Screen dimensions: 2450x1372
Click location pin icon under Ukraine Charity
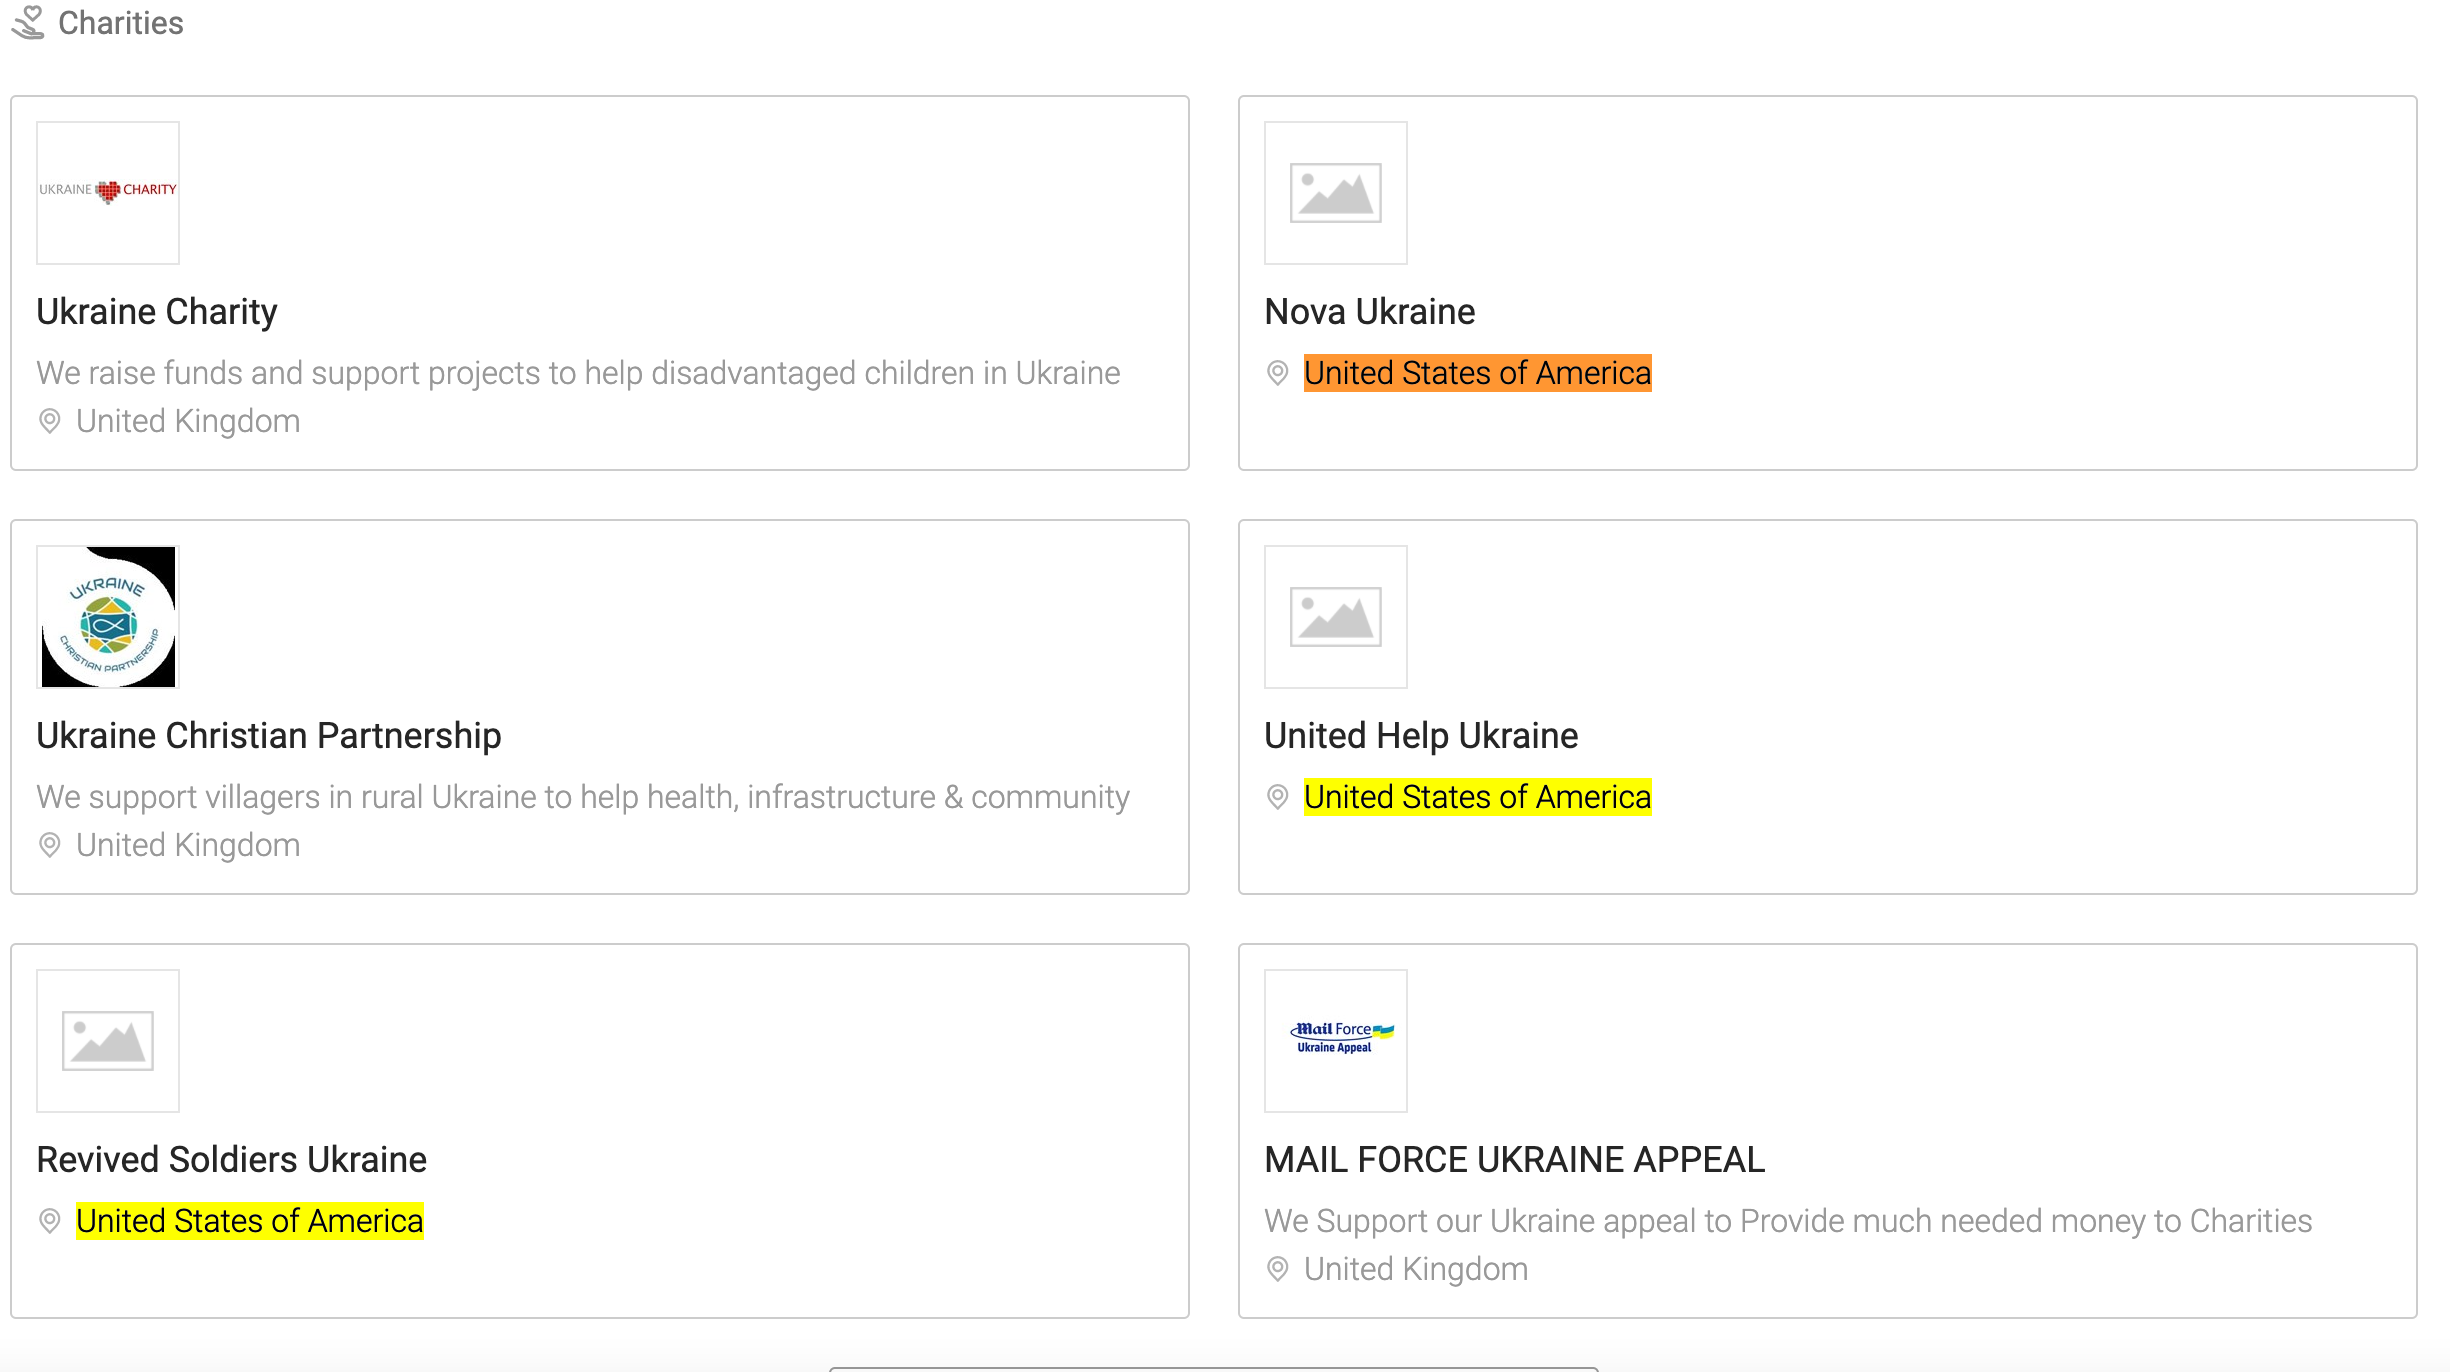coord(49,421)
